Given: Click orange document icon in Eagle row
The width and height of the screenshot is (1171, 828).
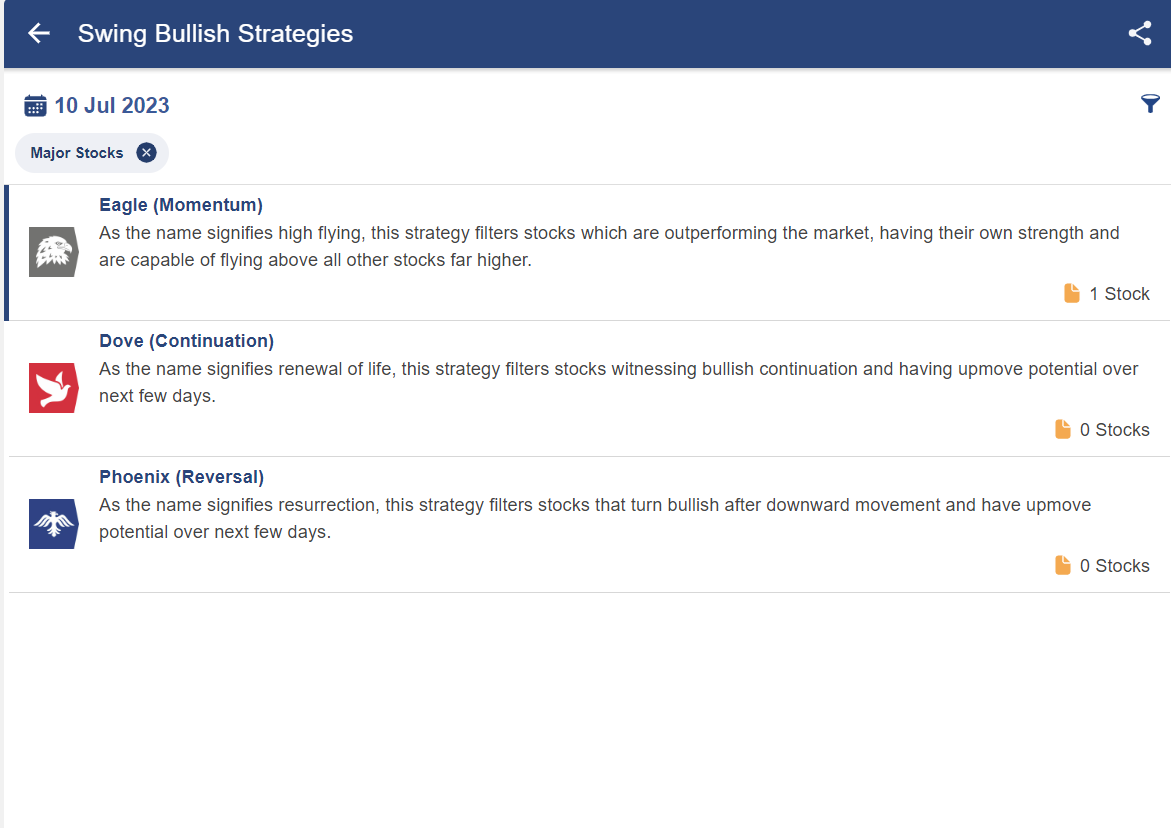Looking at the screenshot, I should coord(1072,293).
